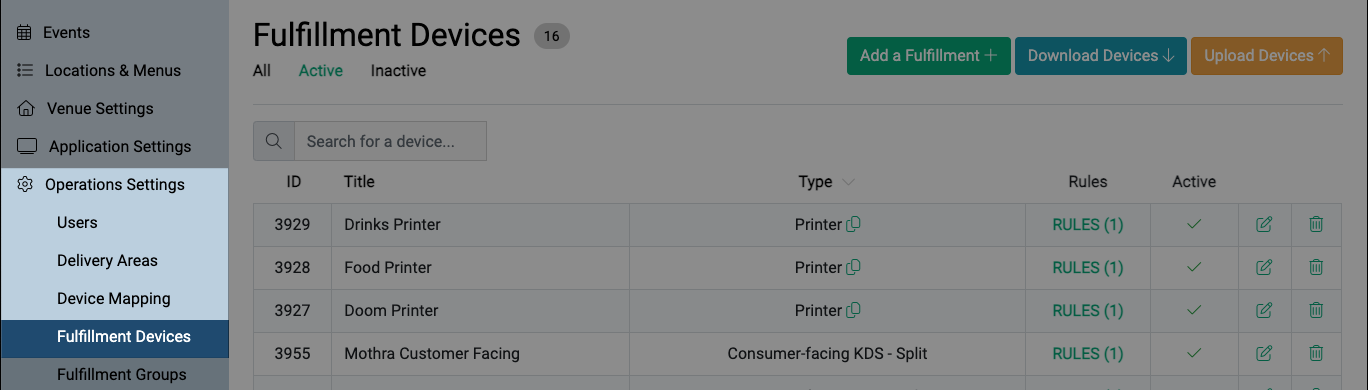Toggle active checkmark for Drinks Printer
The width and height of the screenshot is (1368, 390).
(x=1193, y=225)
